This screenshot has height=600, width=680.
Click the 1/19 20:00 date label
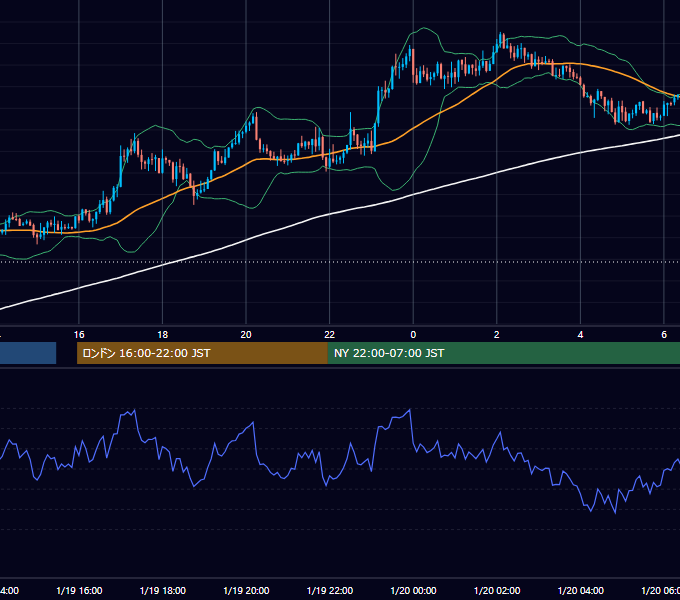coord(246,591)
